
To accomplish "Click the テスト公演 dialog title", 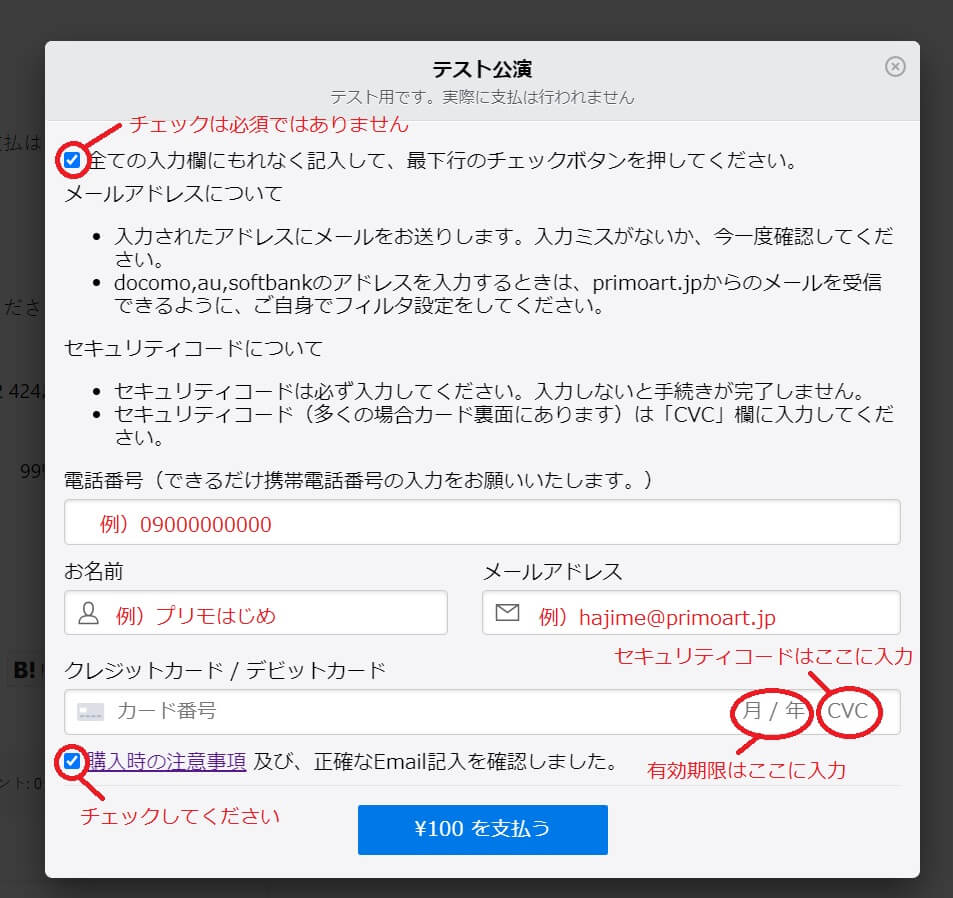I will pyautogui.click(x=482, y=69).
